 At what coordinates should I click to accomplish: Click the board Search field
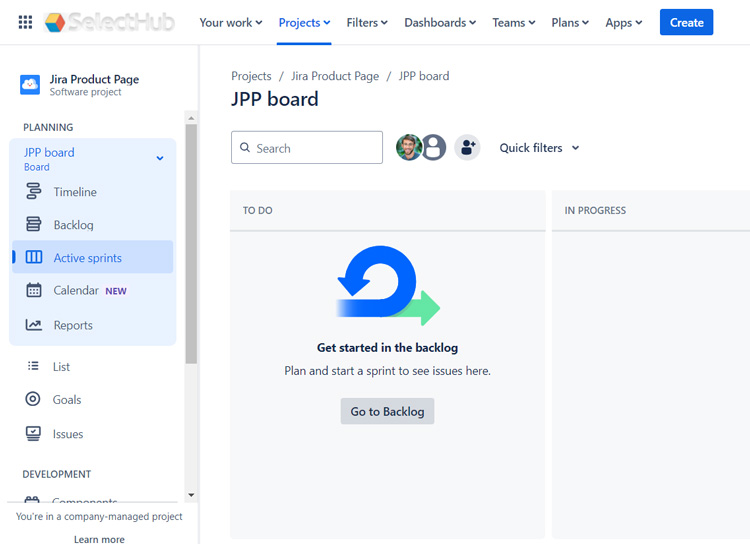pyautogui.click(x=307, y=148)
